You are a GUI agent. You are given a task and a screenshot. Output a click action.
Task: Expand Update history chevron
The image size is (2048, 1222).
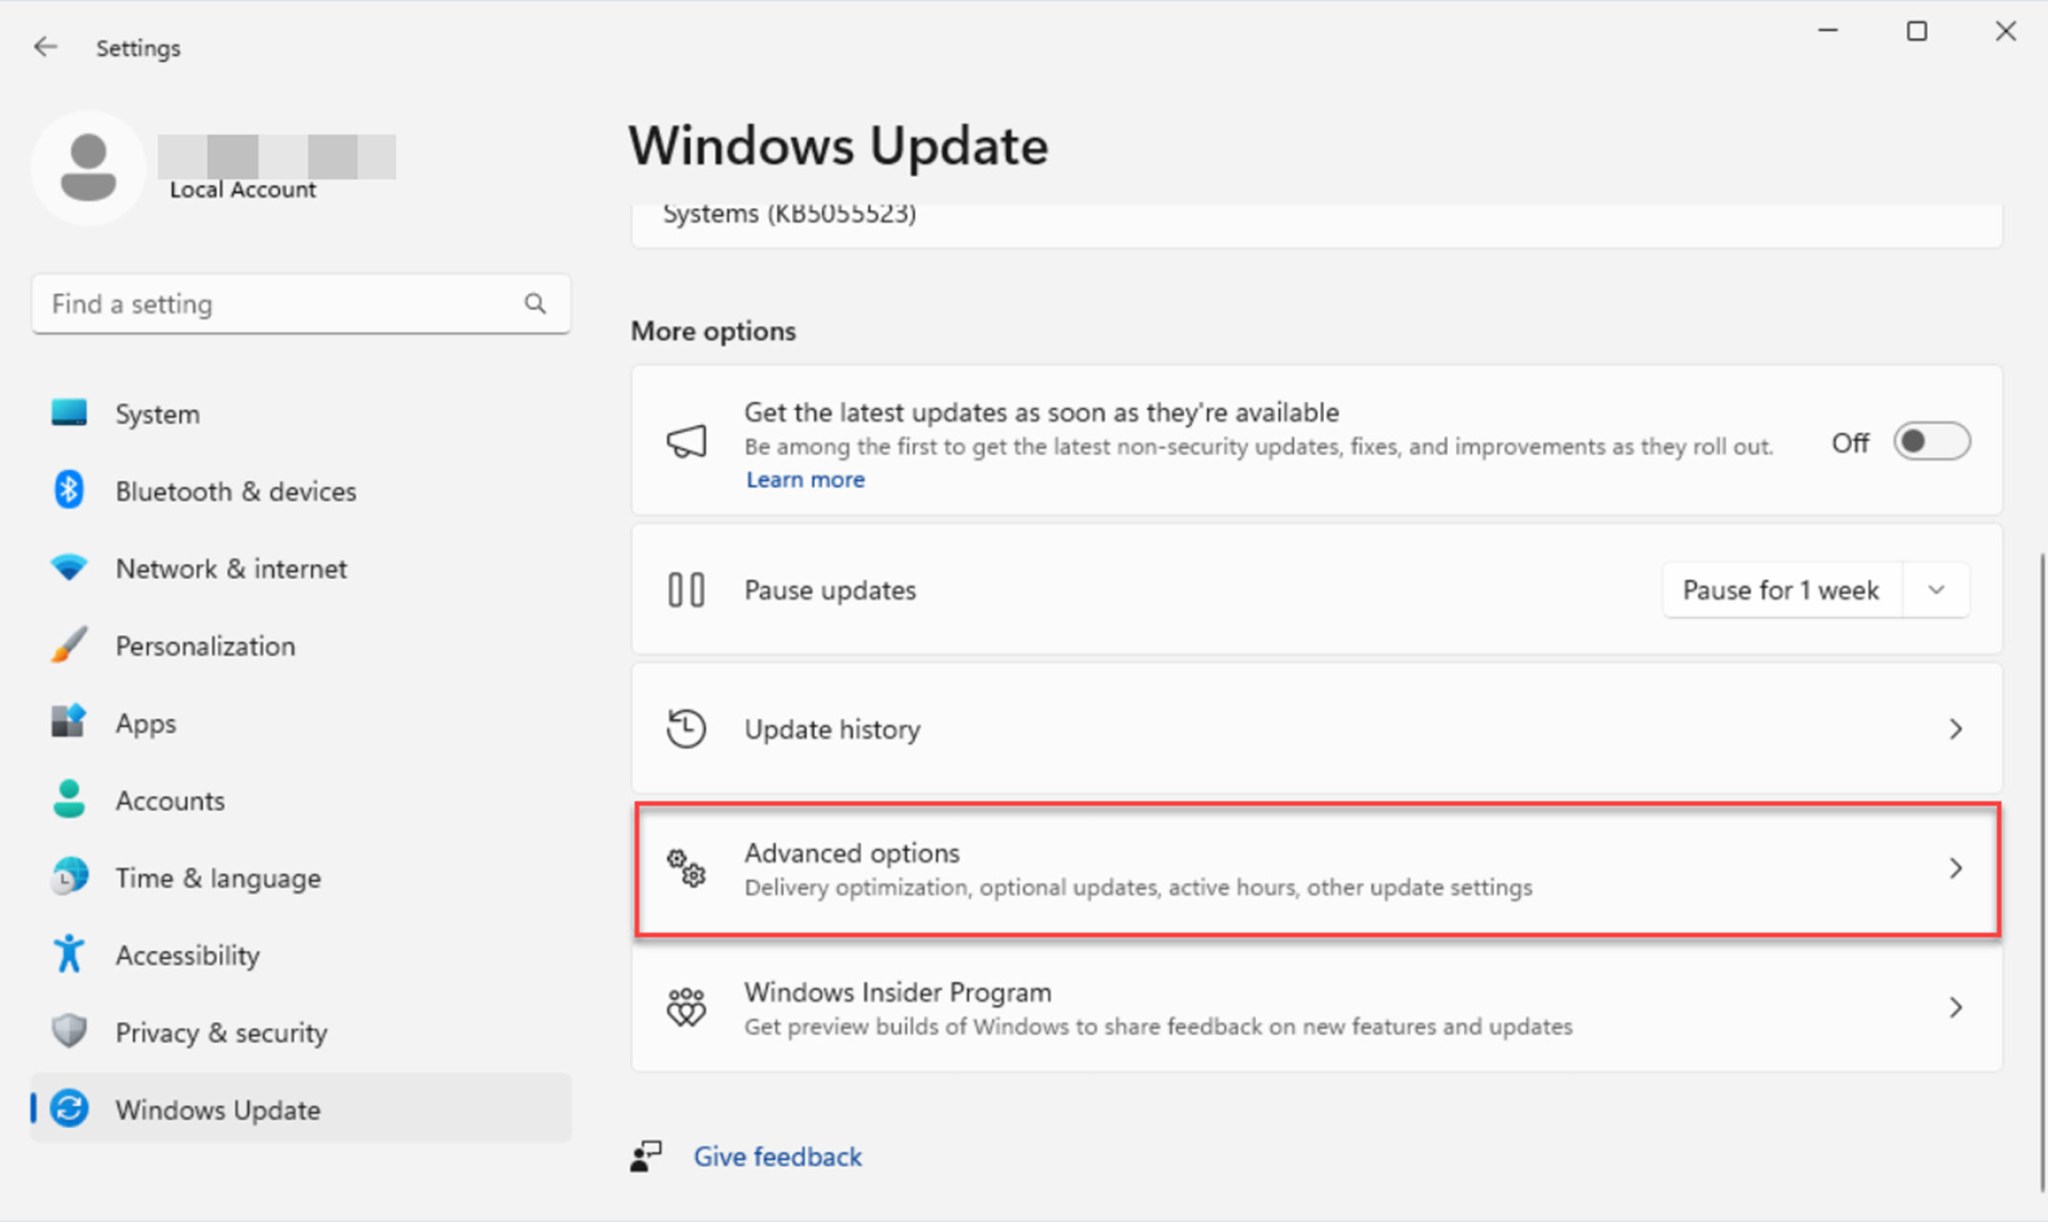click(1956, 729)
